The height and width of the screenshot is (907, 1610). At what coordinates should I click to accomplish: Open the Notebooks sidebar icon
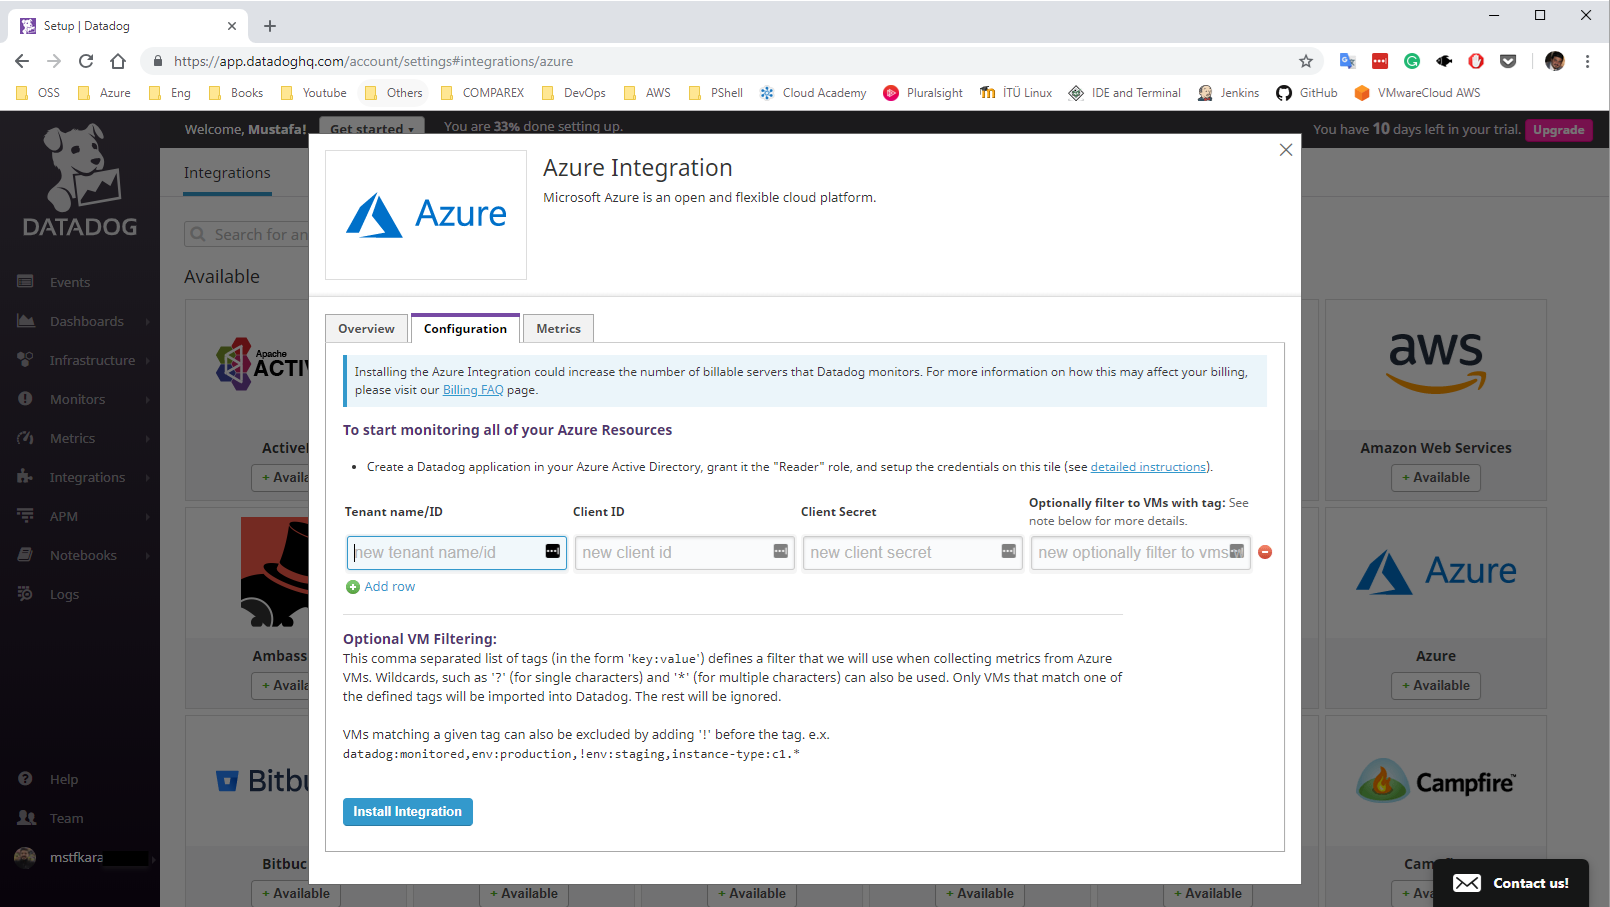pos(26,555)
